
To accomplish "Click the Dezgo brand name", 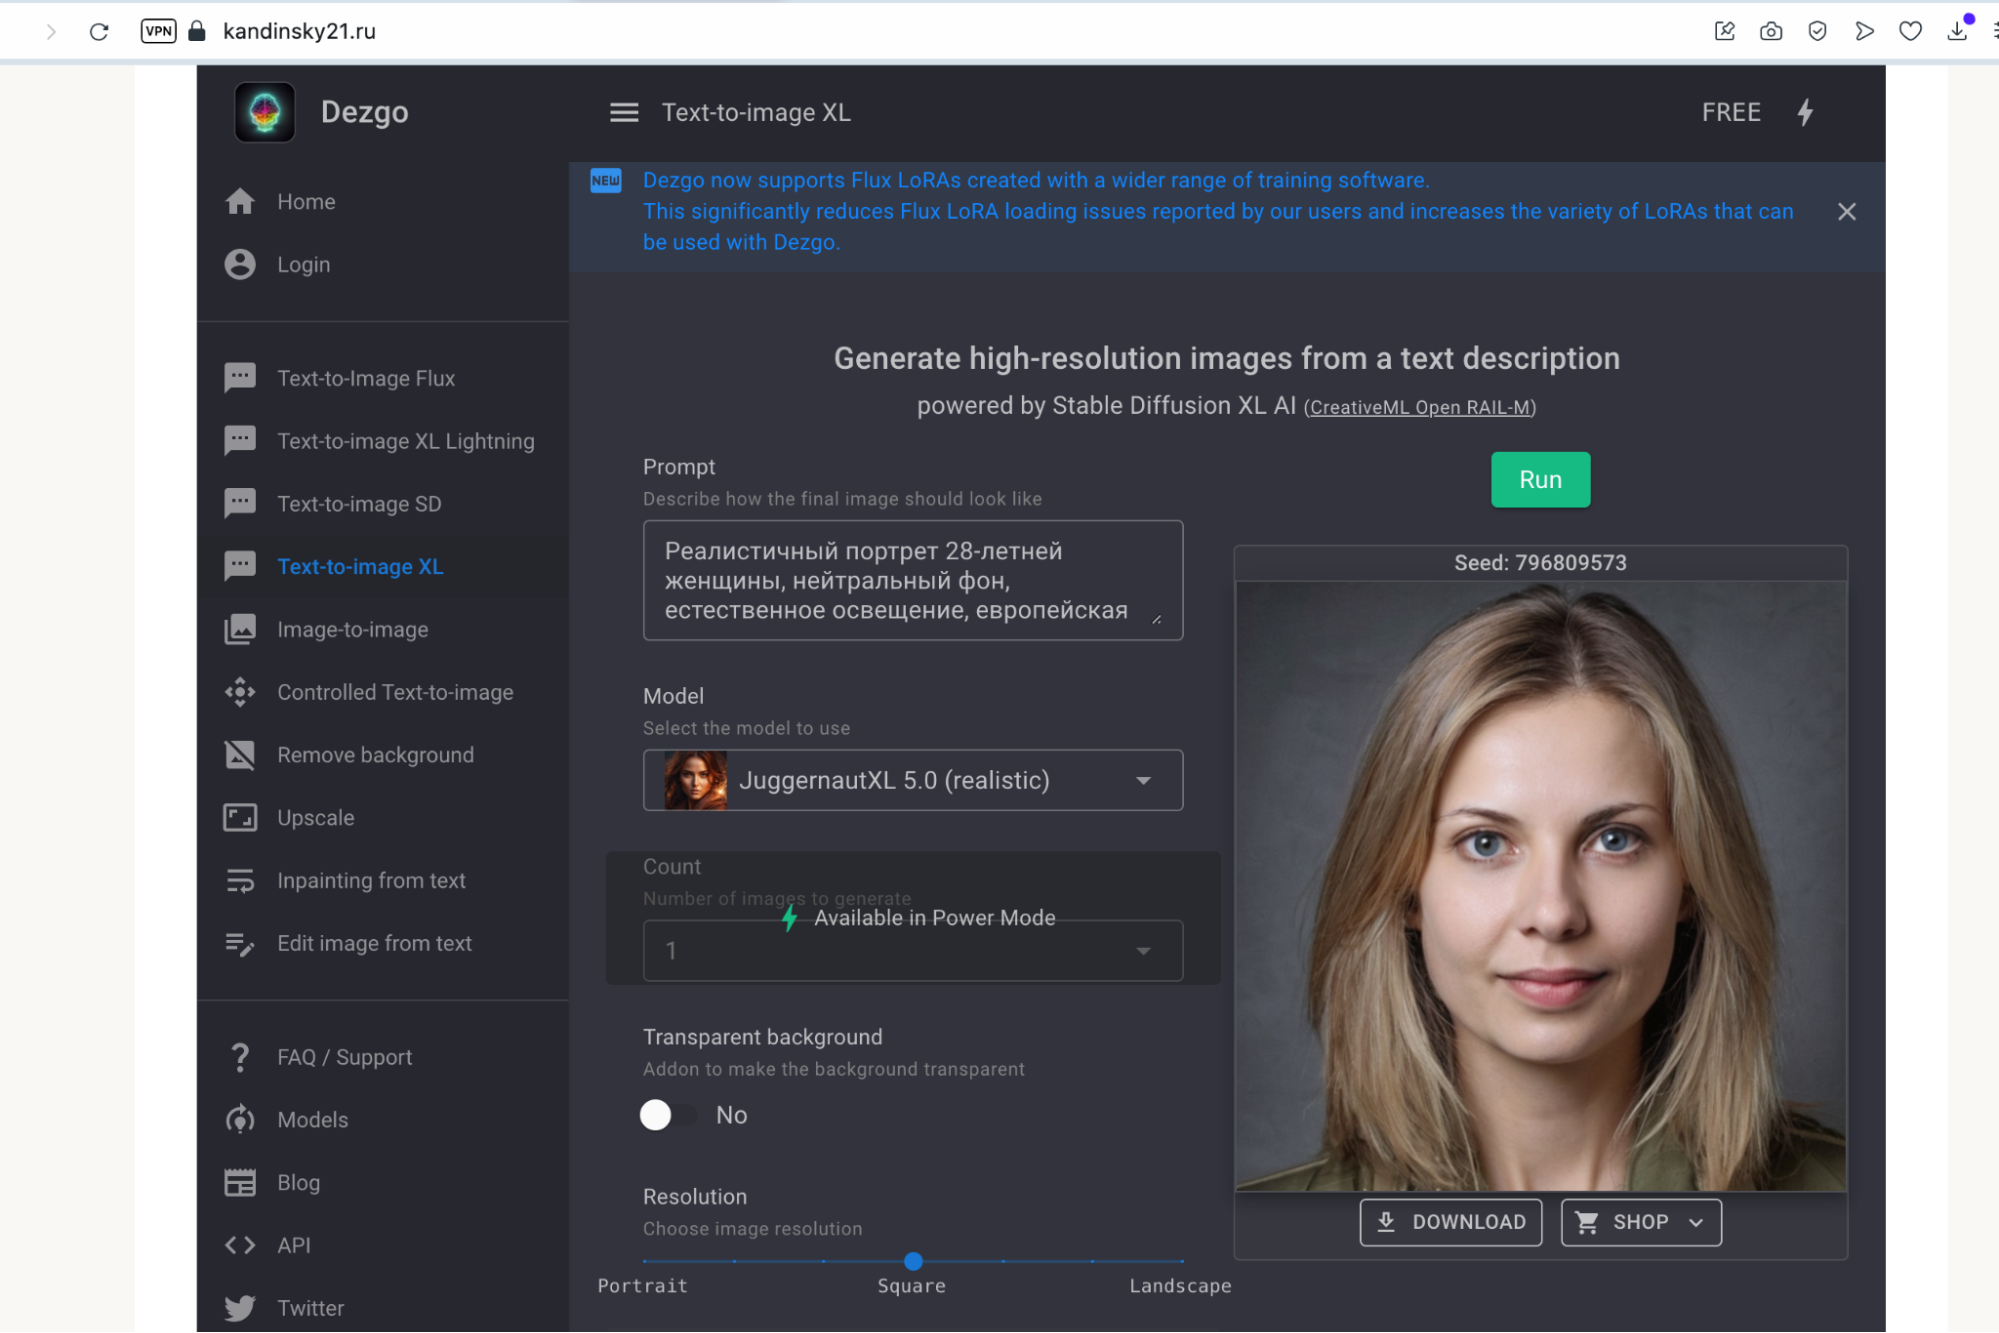I will click(364, 112).
